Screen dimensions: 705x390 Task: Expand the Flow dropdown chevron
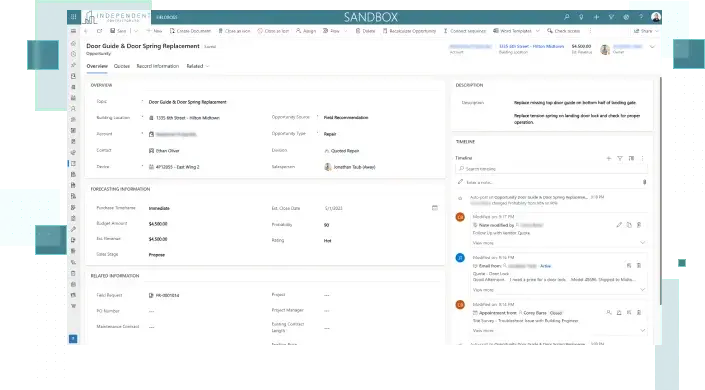[x=345, y=31]
